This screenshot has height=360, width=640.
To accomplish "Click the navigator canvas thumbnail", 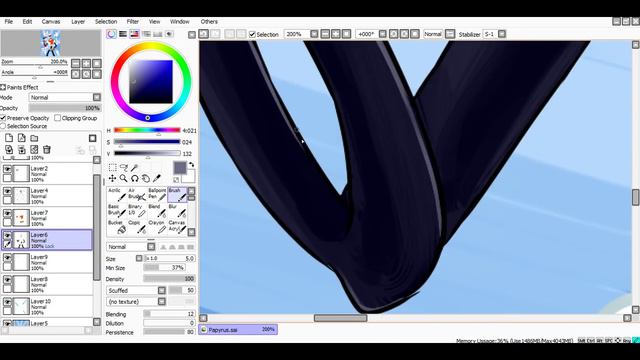I will pos(51,43).
